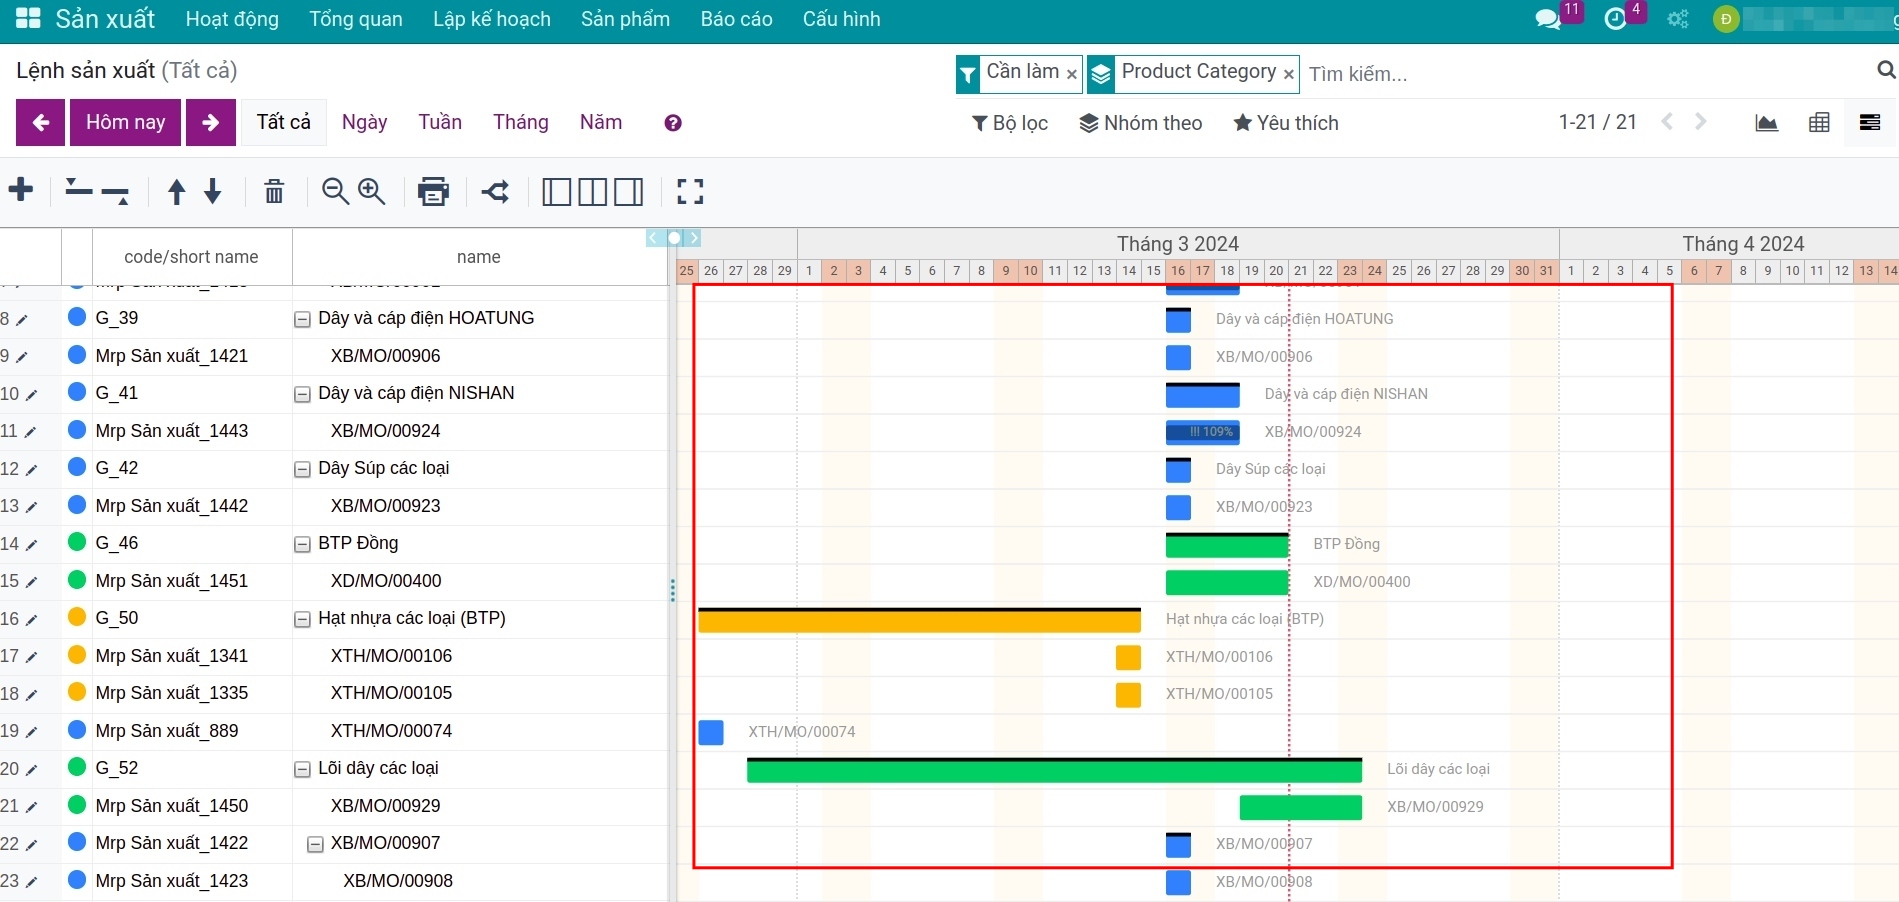Add a new task with plus icon
Image resolution: width=1899 pixels, height=902 pixels.
tap(21, 190)
